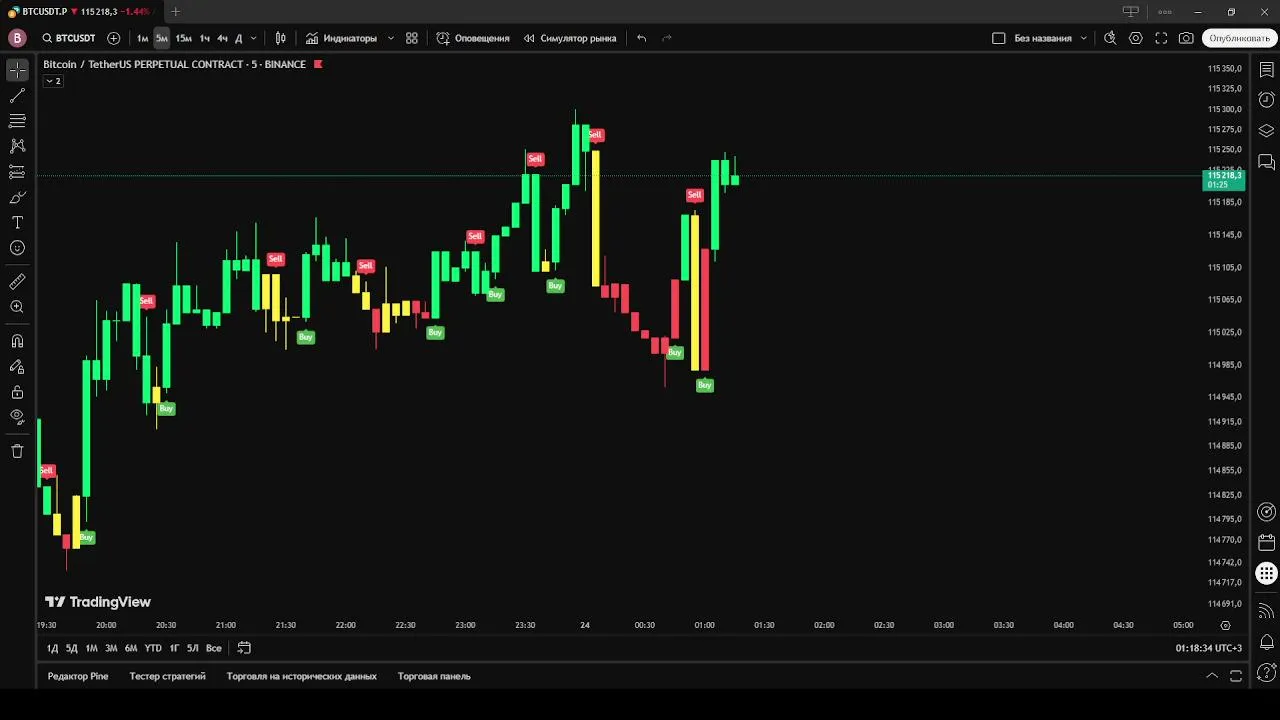Set range to 6М
Image resolution: width=1280 pixels, height=720 pixels.
point(131,648)
